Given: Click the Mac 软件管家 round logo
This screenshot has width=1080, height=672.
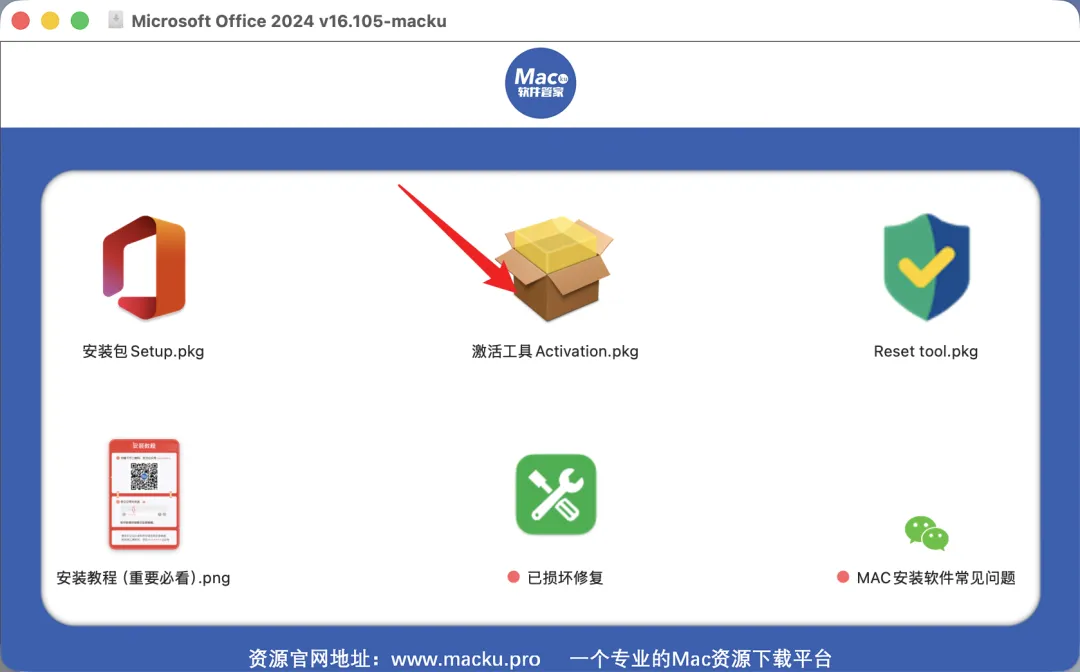Looking at the screenshot, I should click(541, 83).
